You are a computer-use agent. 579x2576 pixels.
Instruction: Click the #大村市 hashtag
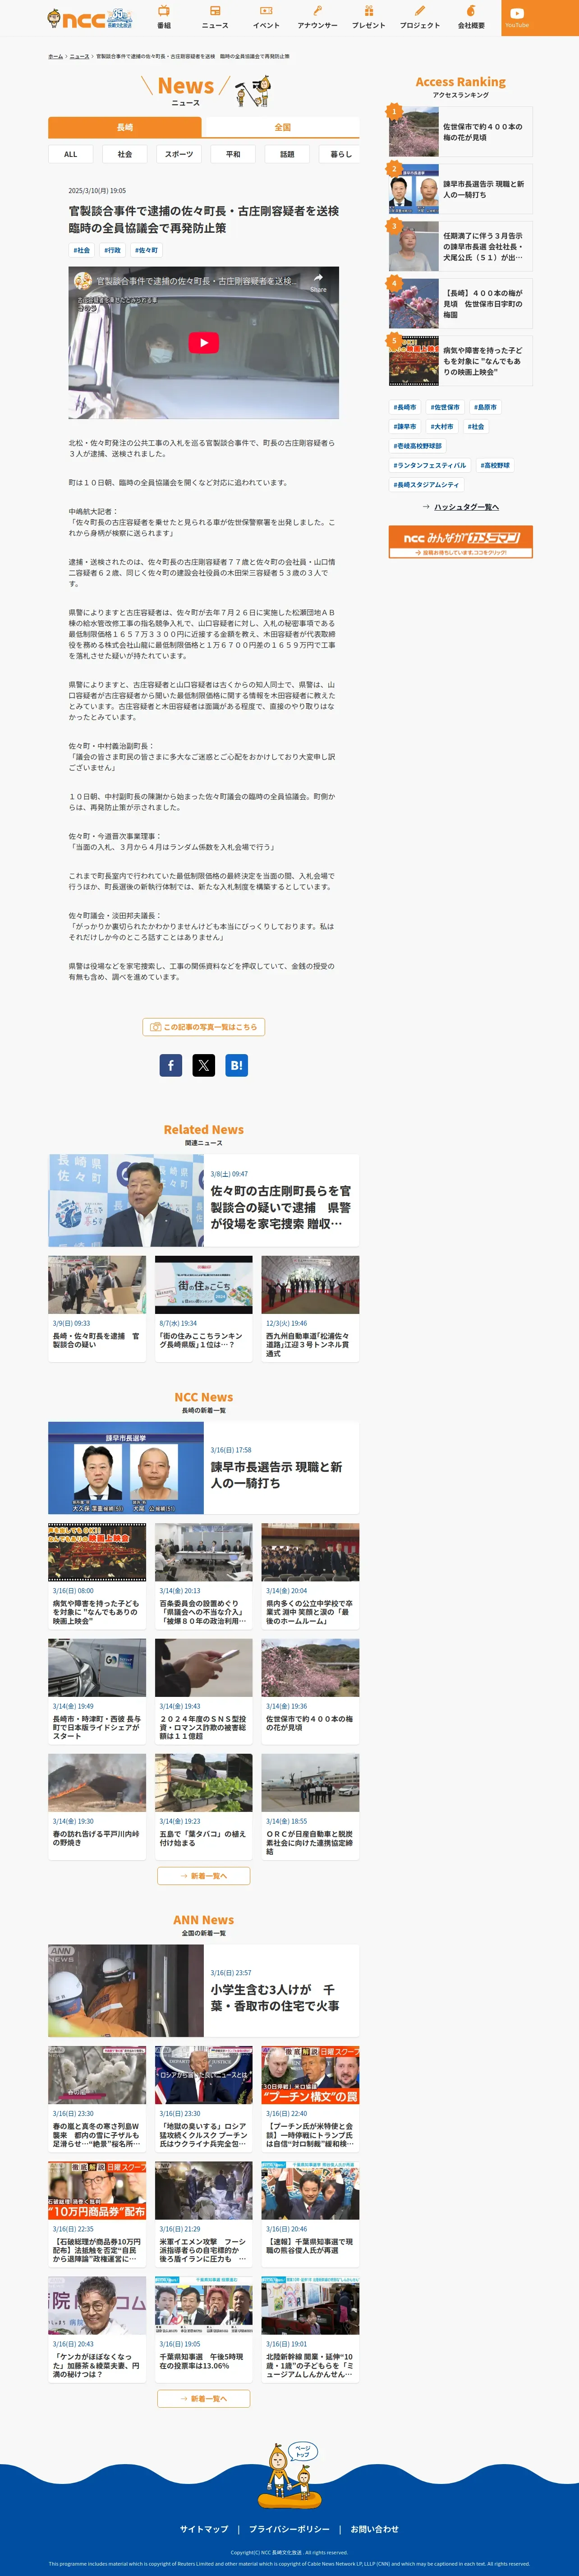pos(442,426)
